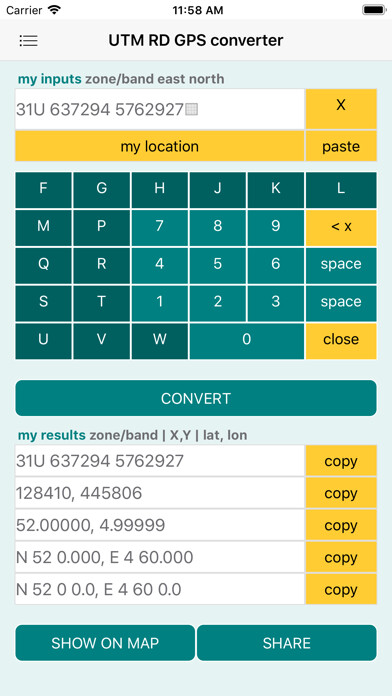Tap digit 7 on keypad
392x696 pixels.
(159, 228)
